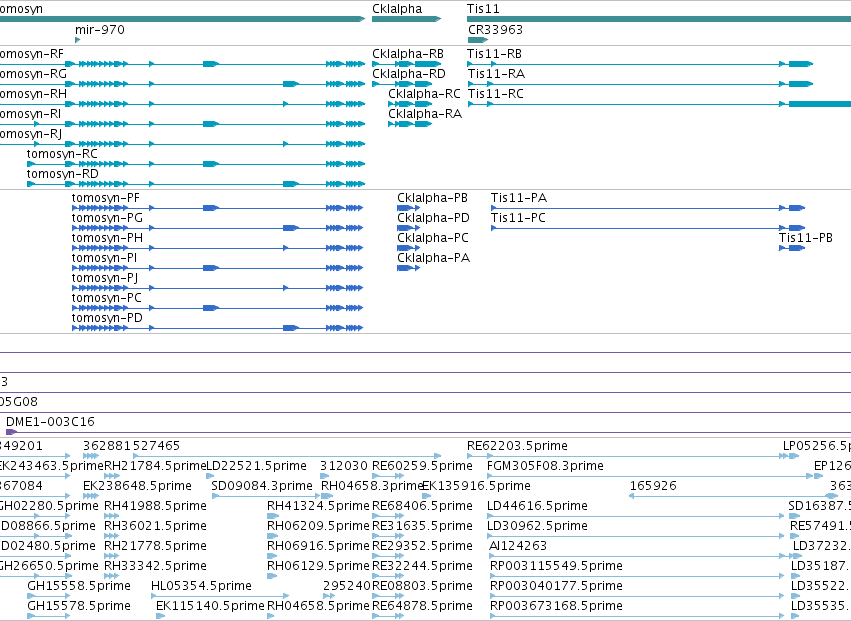The width and height of the screenshot is (851, 621).
Task: Select EST RH04658.3prime
Action: tap(372, 485)
